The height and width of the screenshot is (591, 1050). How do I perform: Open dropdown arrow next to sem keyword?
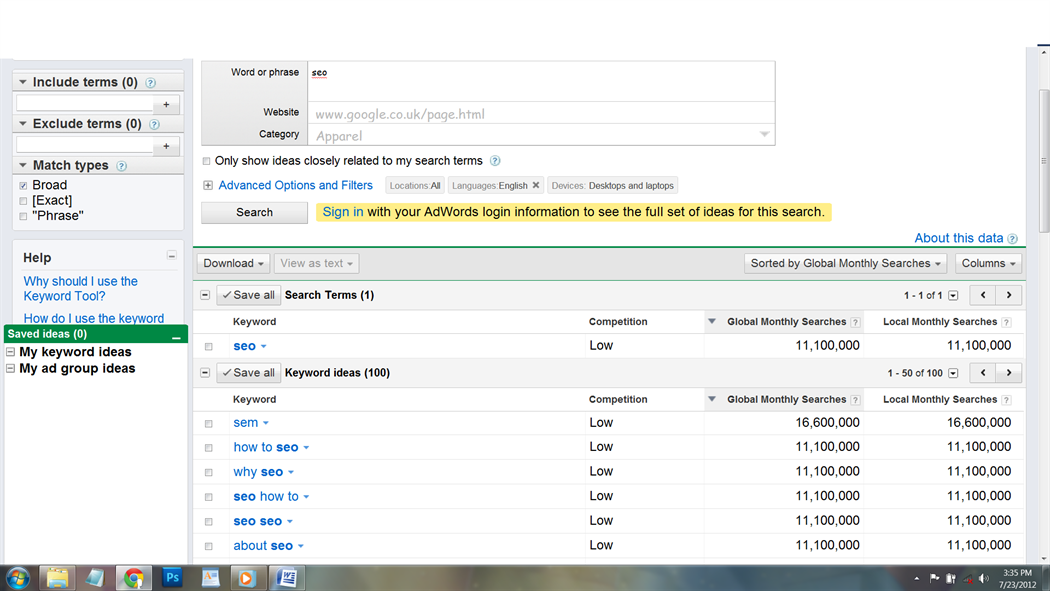(x=266, y=423)
